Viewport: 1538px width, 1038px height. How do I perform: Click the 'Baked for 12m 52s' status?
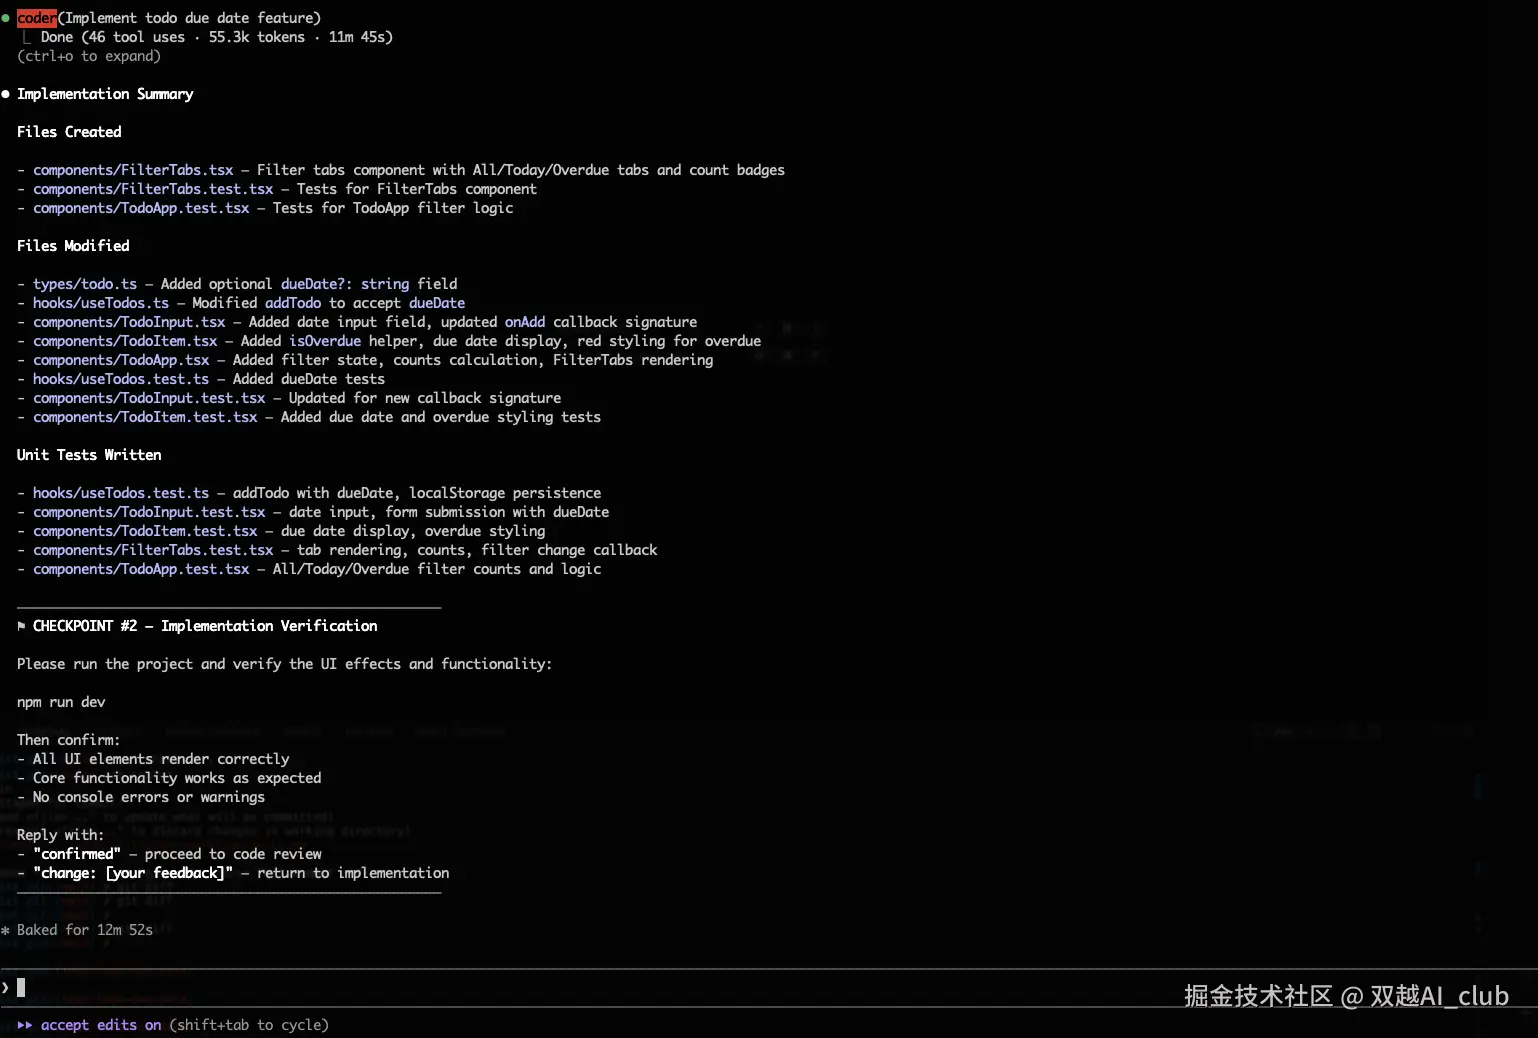pyautogui.click(x=85, y=930)
